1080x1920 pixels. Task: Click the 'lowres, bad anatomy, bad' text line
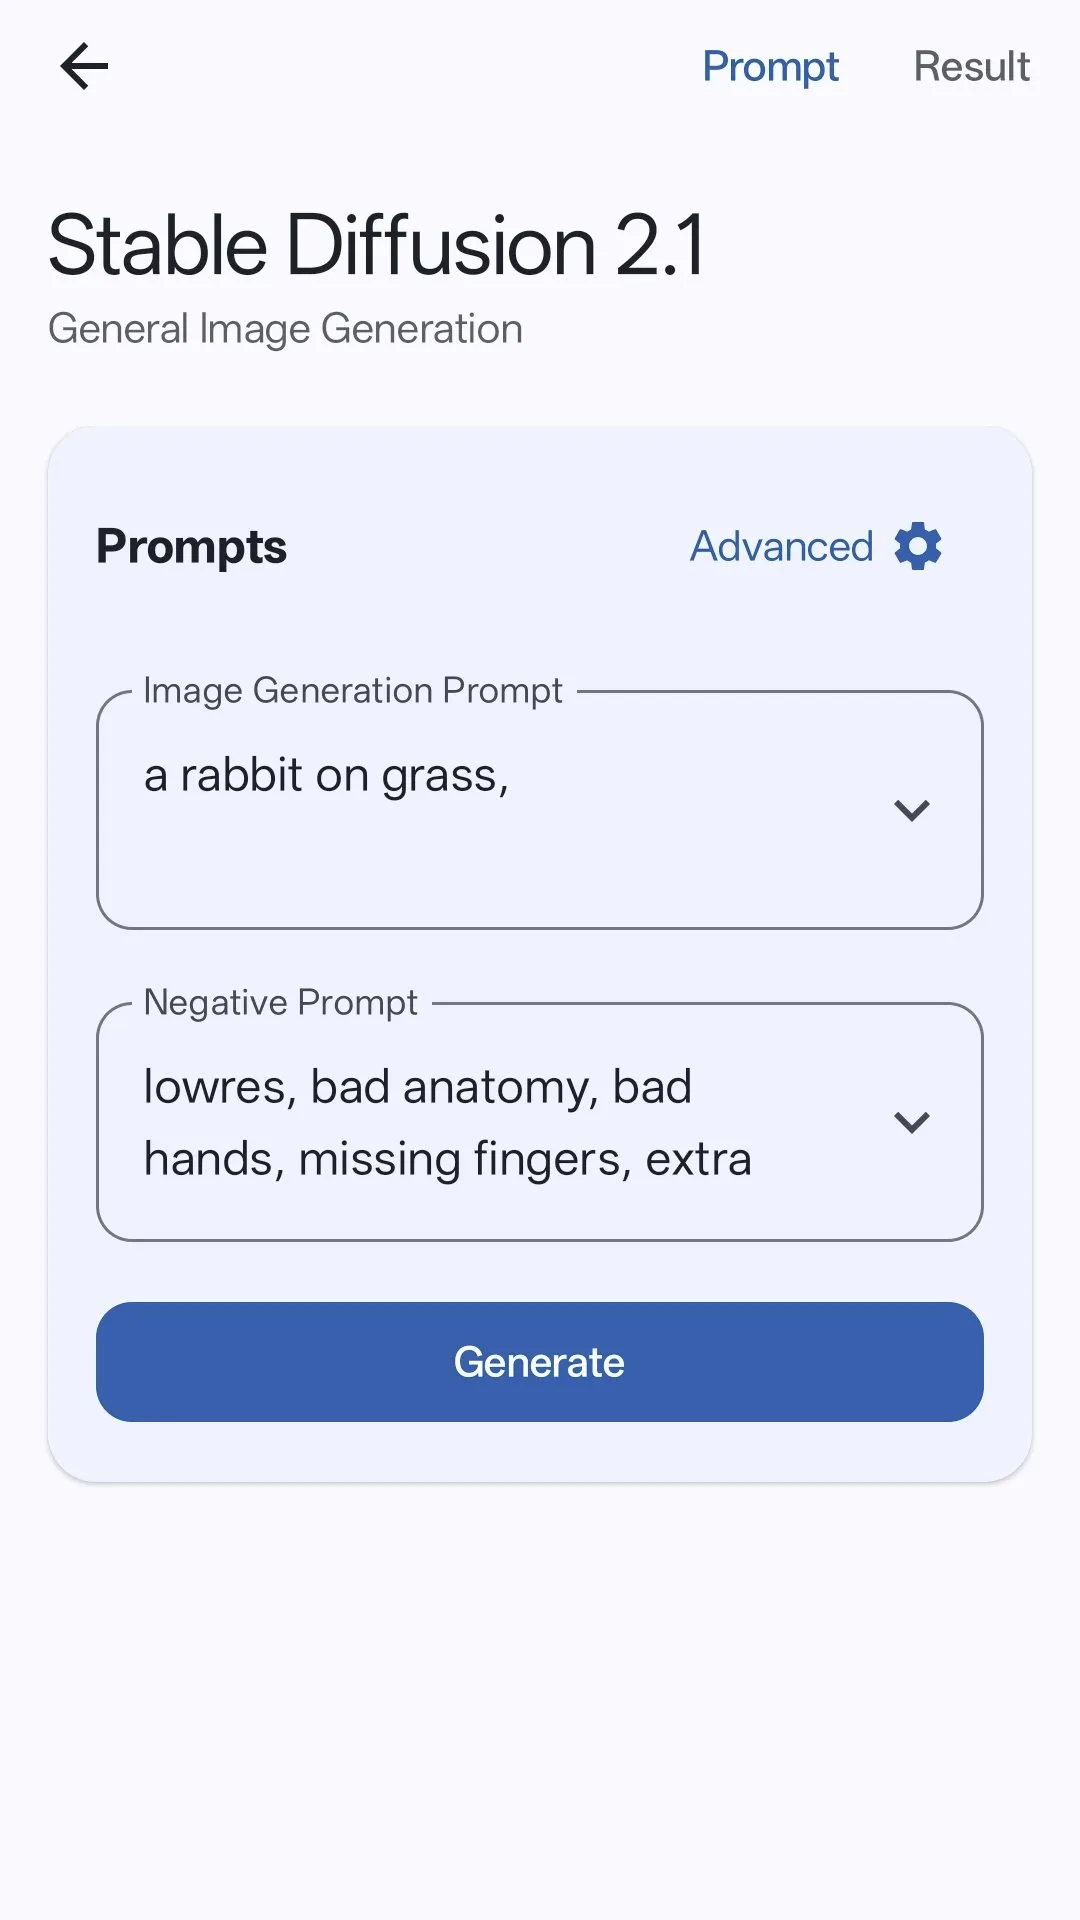(x=417, y=1087)
